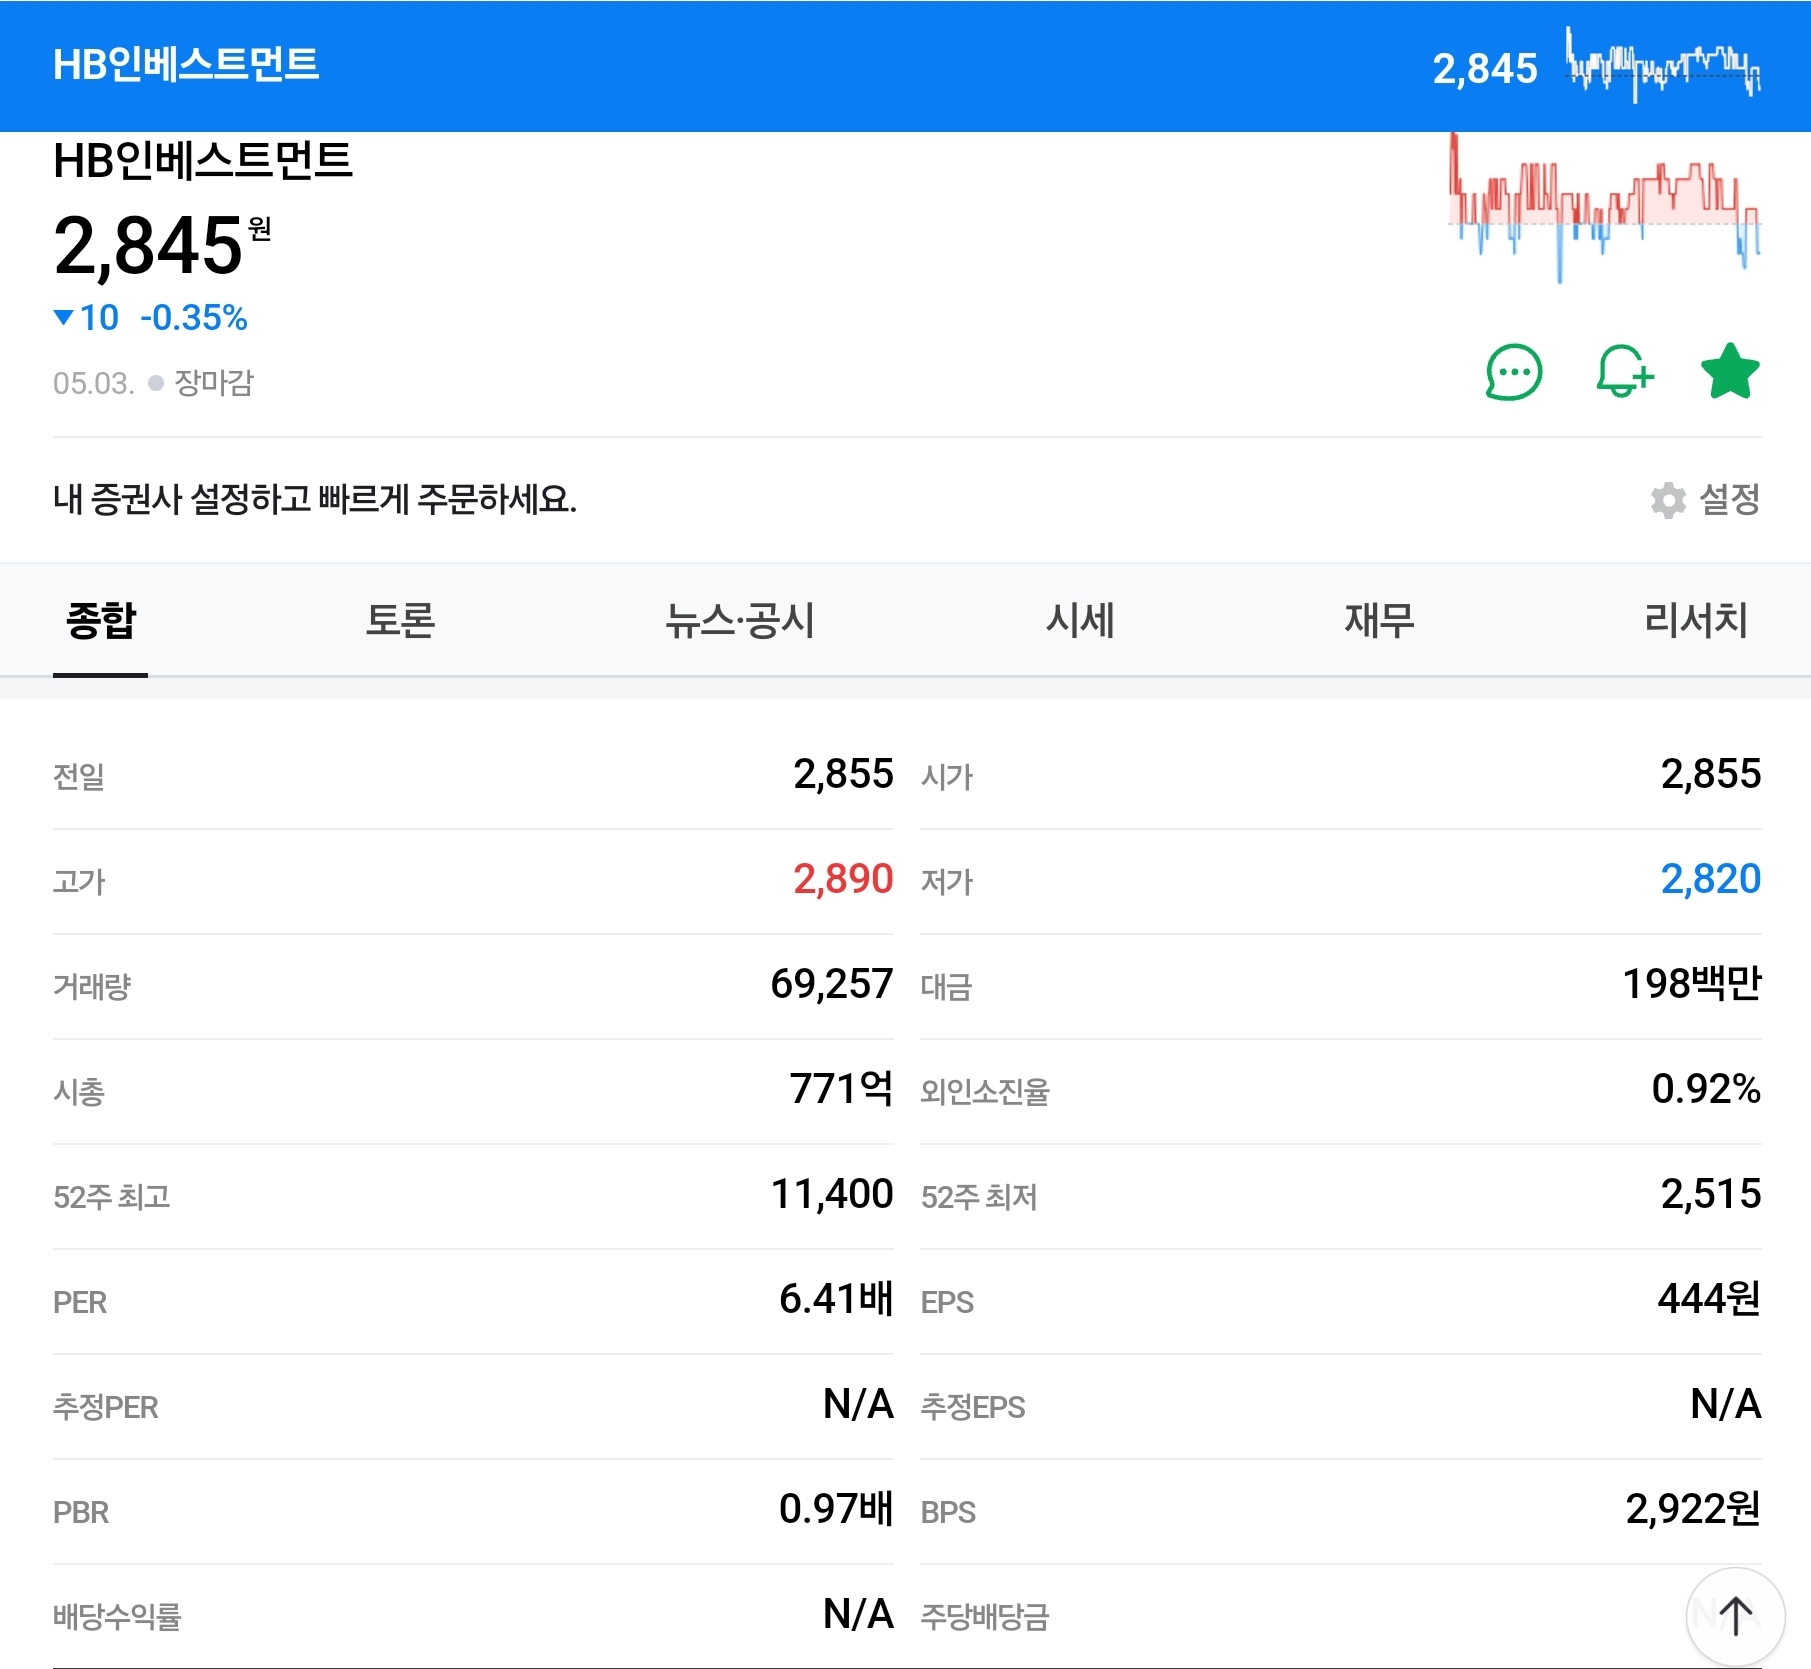Screen dimensions: 1811x1669
Task: Tap the 시총 value 771억
Action: click(x=841, y=1089)
